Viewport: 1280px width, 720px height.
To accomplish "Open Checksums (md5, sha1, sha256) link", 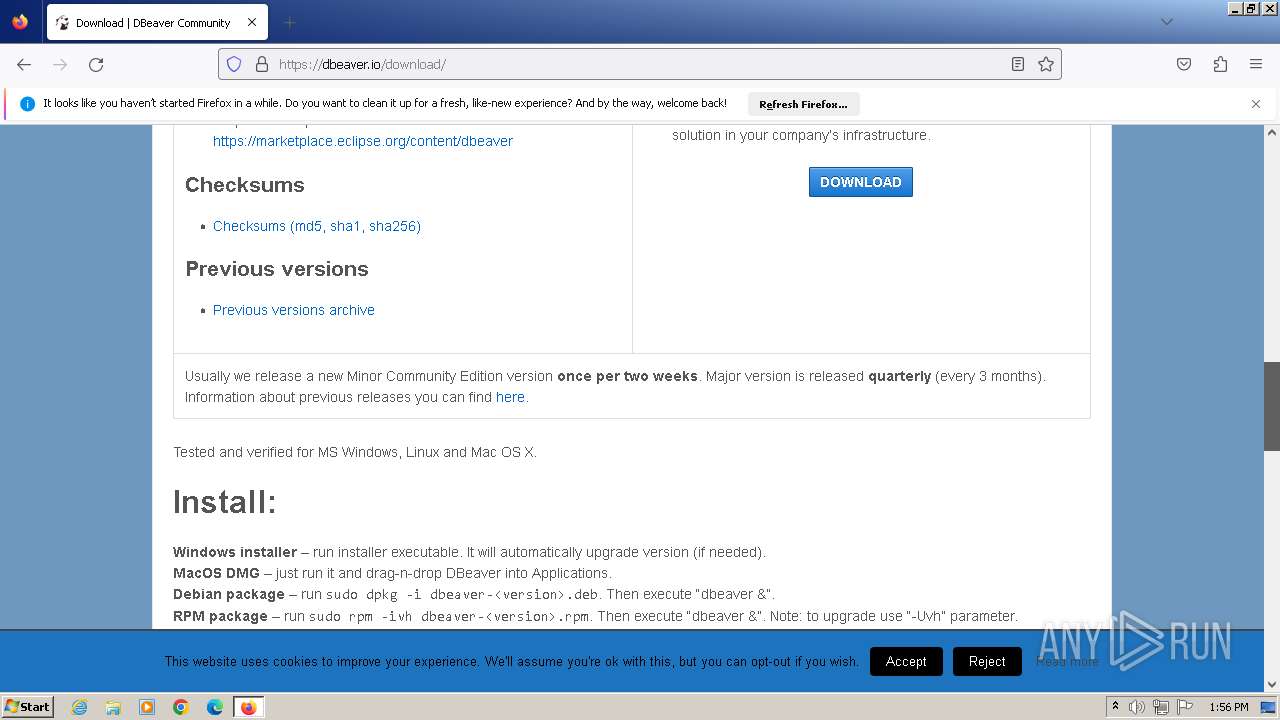I will (317, 226).
